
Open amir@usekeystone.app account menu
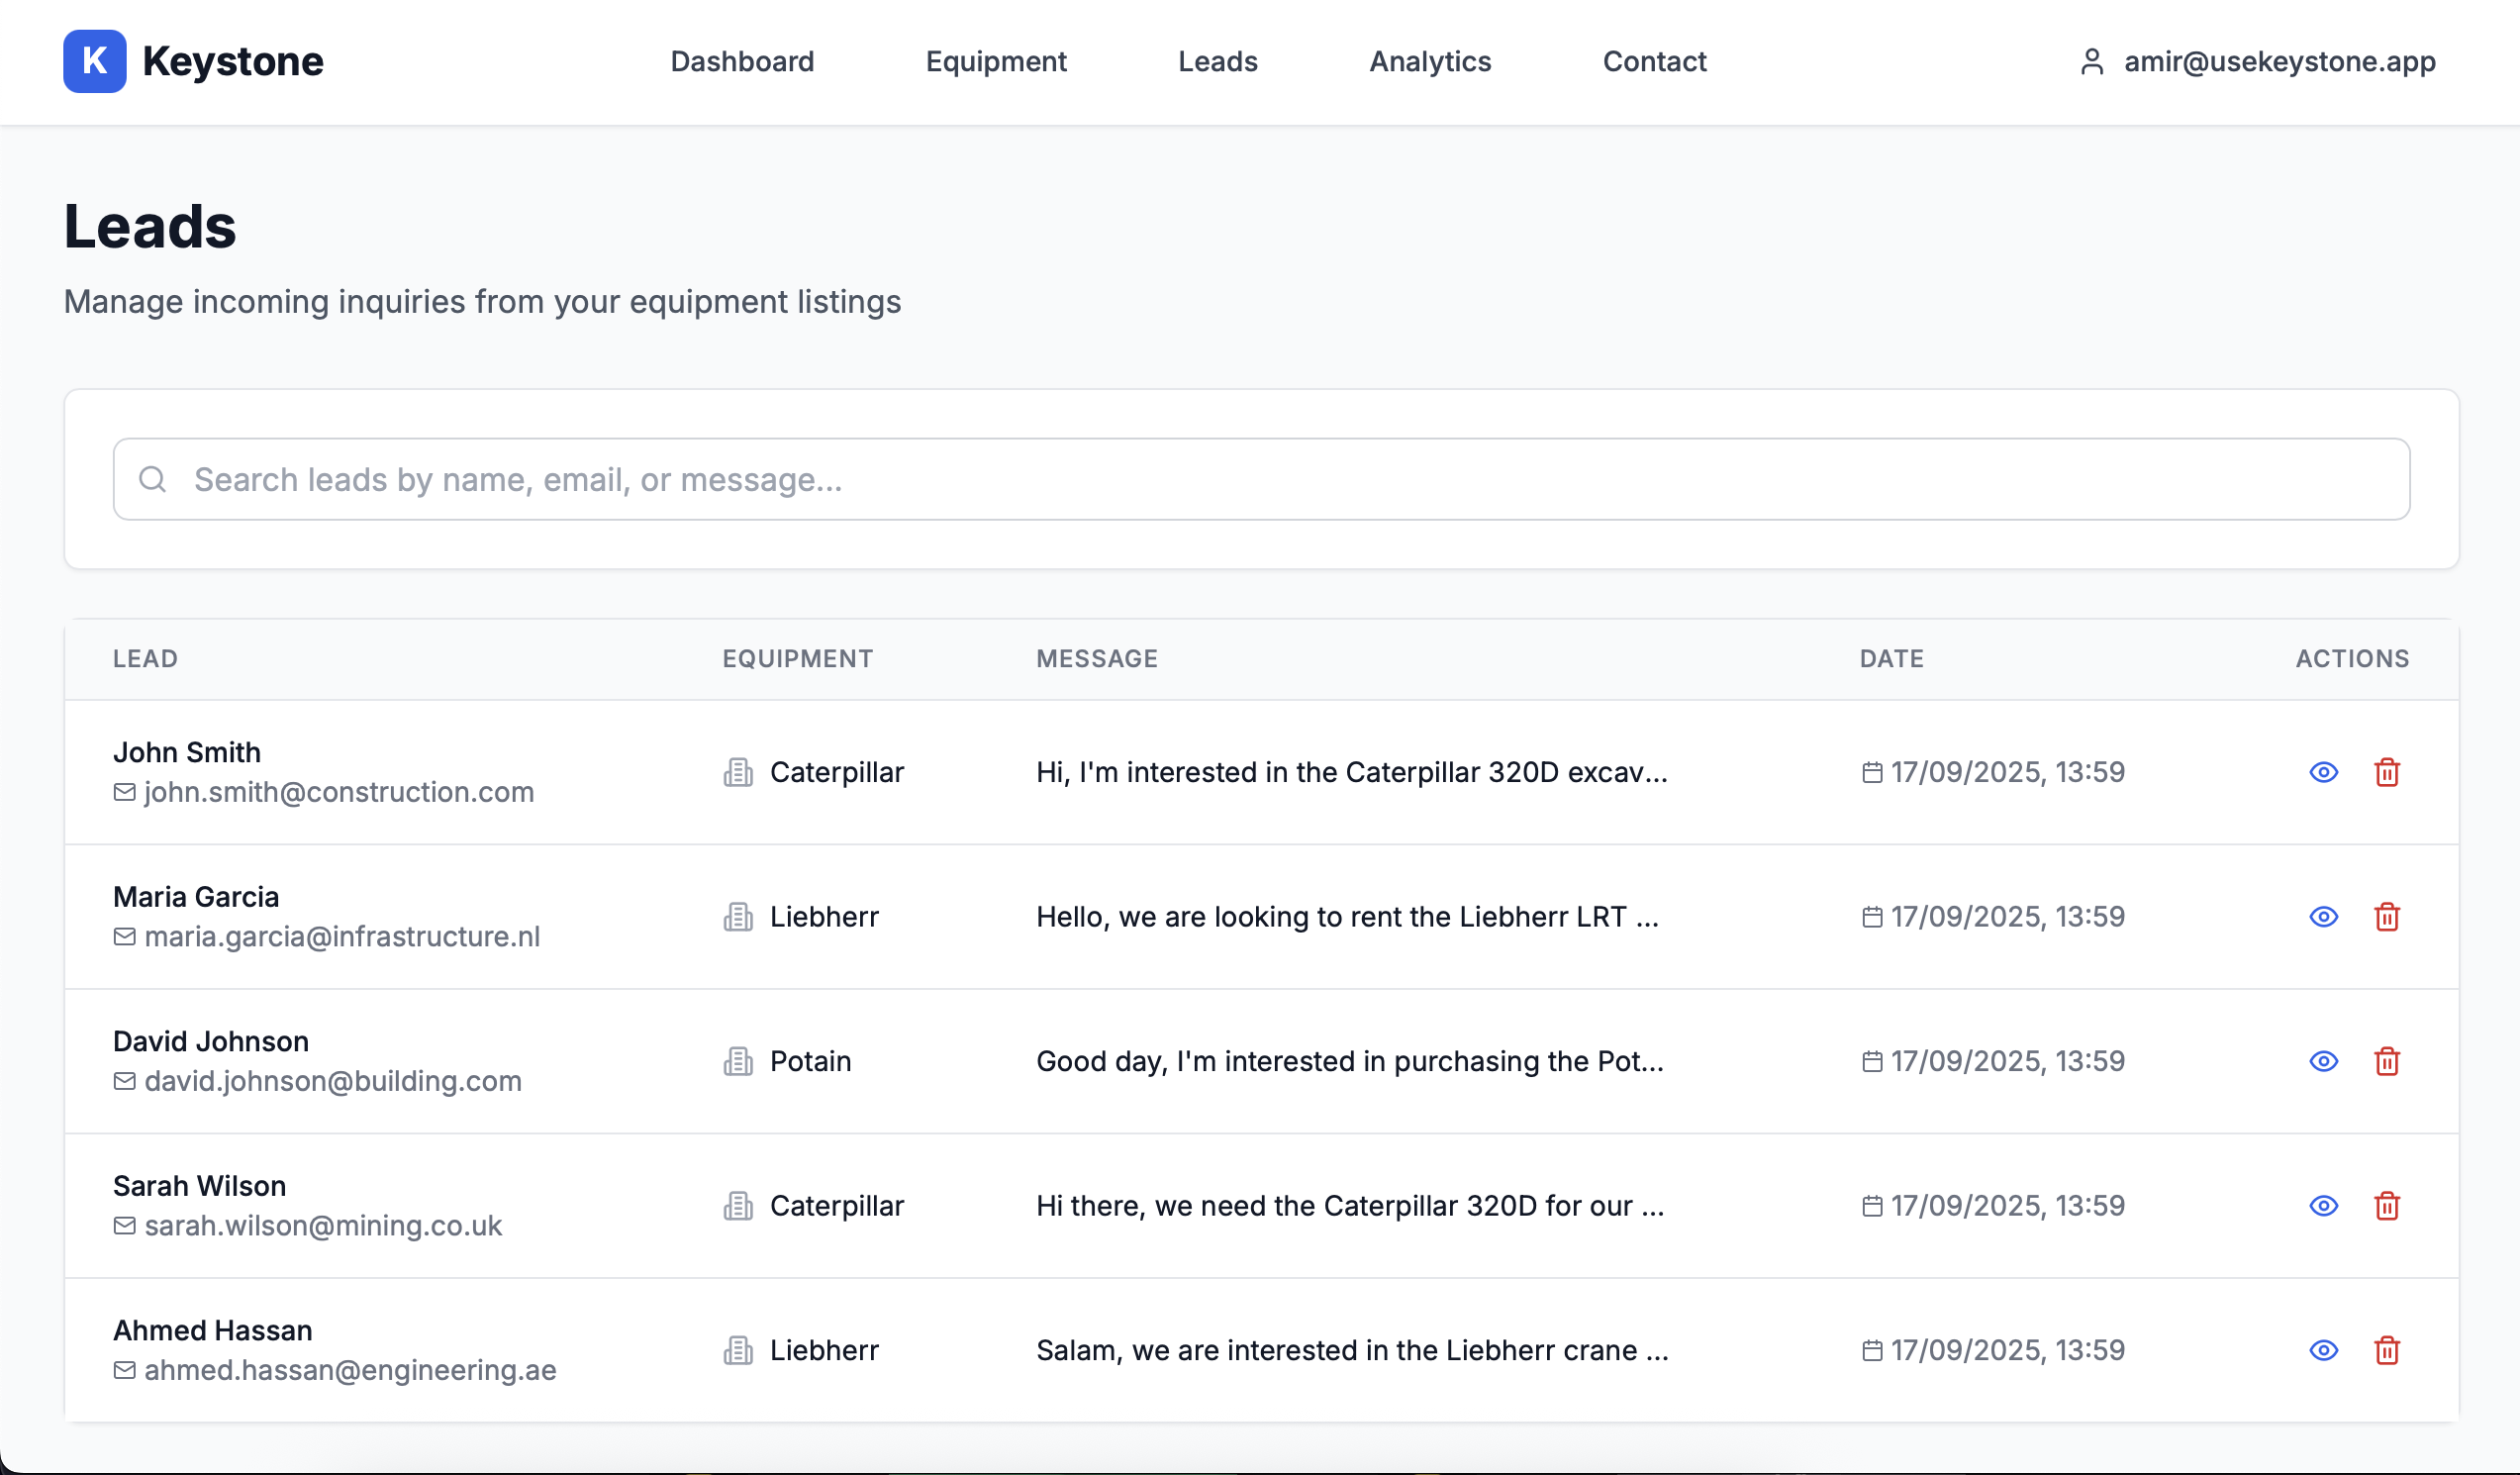coord(2279,62)
